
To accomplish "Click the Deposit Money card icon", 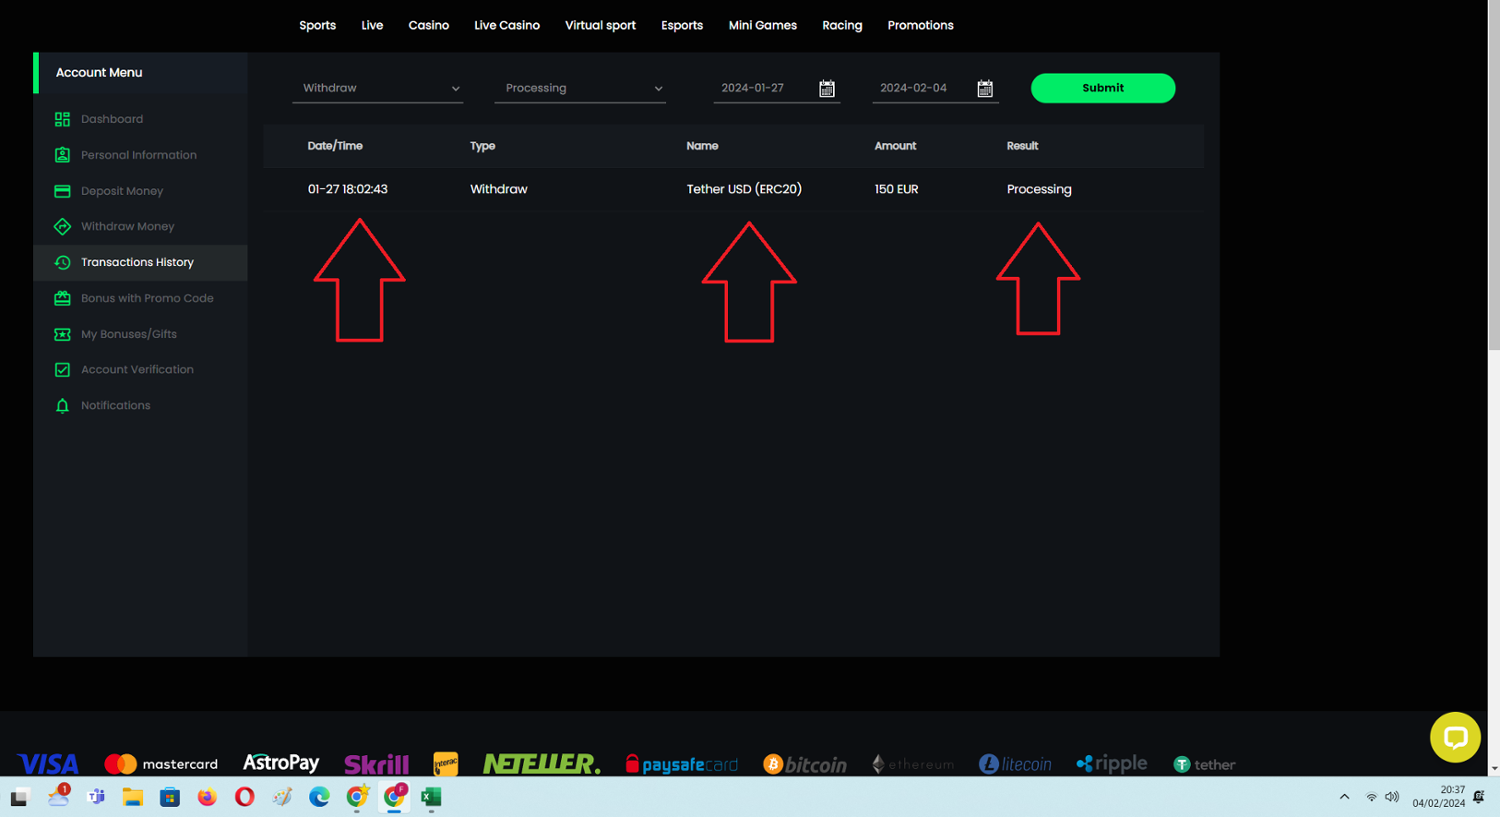I will [x=62, y=191].
